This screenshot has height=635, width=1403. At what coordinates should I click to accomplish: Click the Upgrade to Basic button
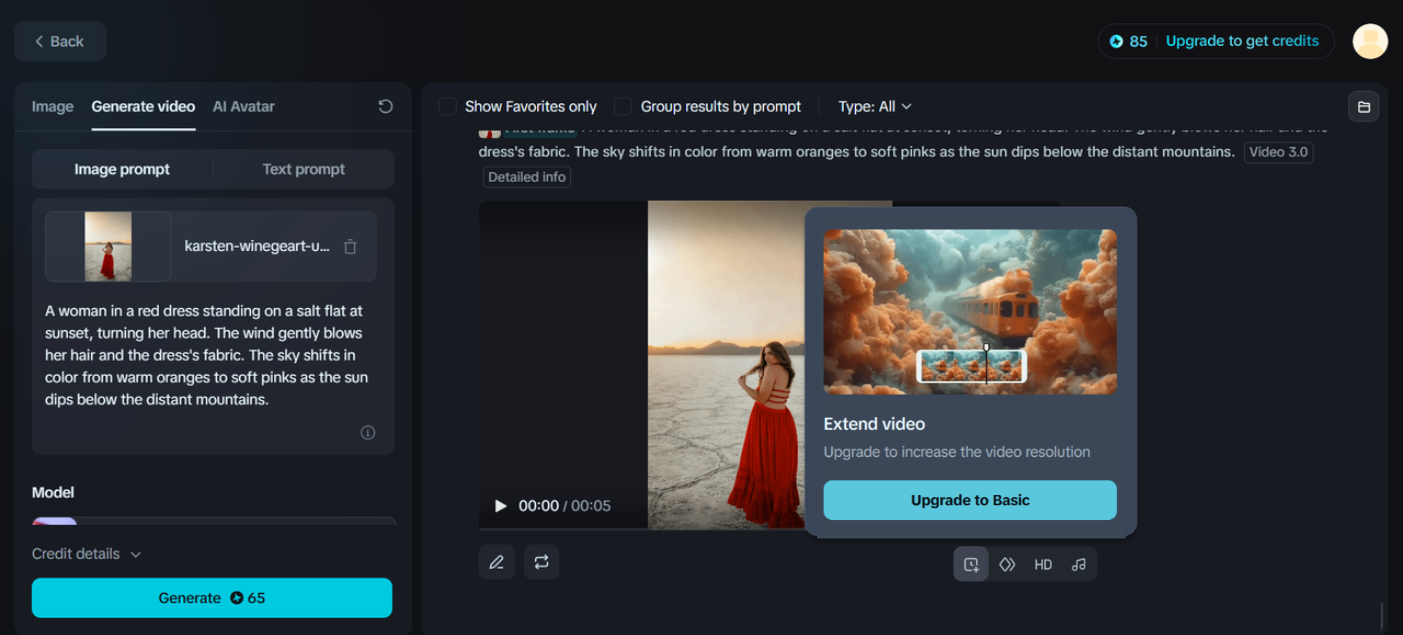(970, 500)
